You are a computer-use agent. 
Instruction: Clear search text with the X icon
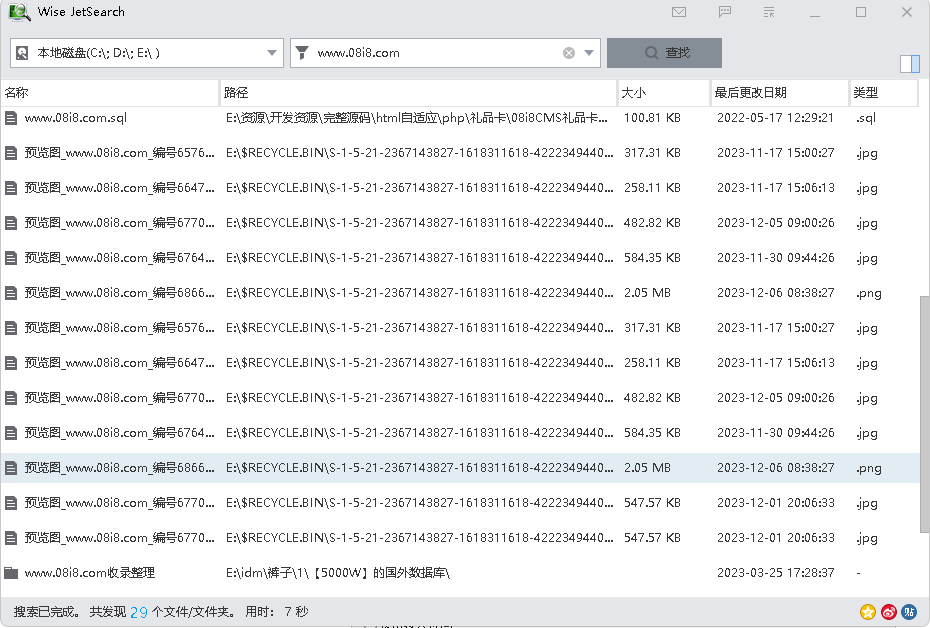pyautogui.click(x=568, y=52)
